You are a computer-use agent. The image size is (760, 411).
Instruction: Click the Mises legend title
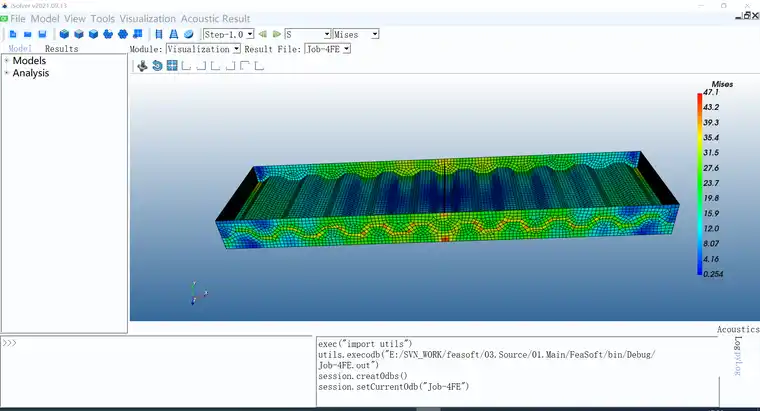(x=722, y=84)
